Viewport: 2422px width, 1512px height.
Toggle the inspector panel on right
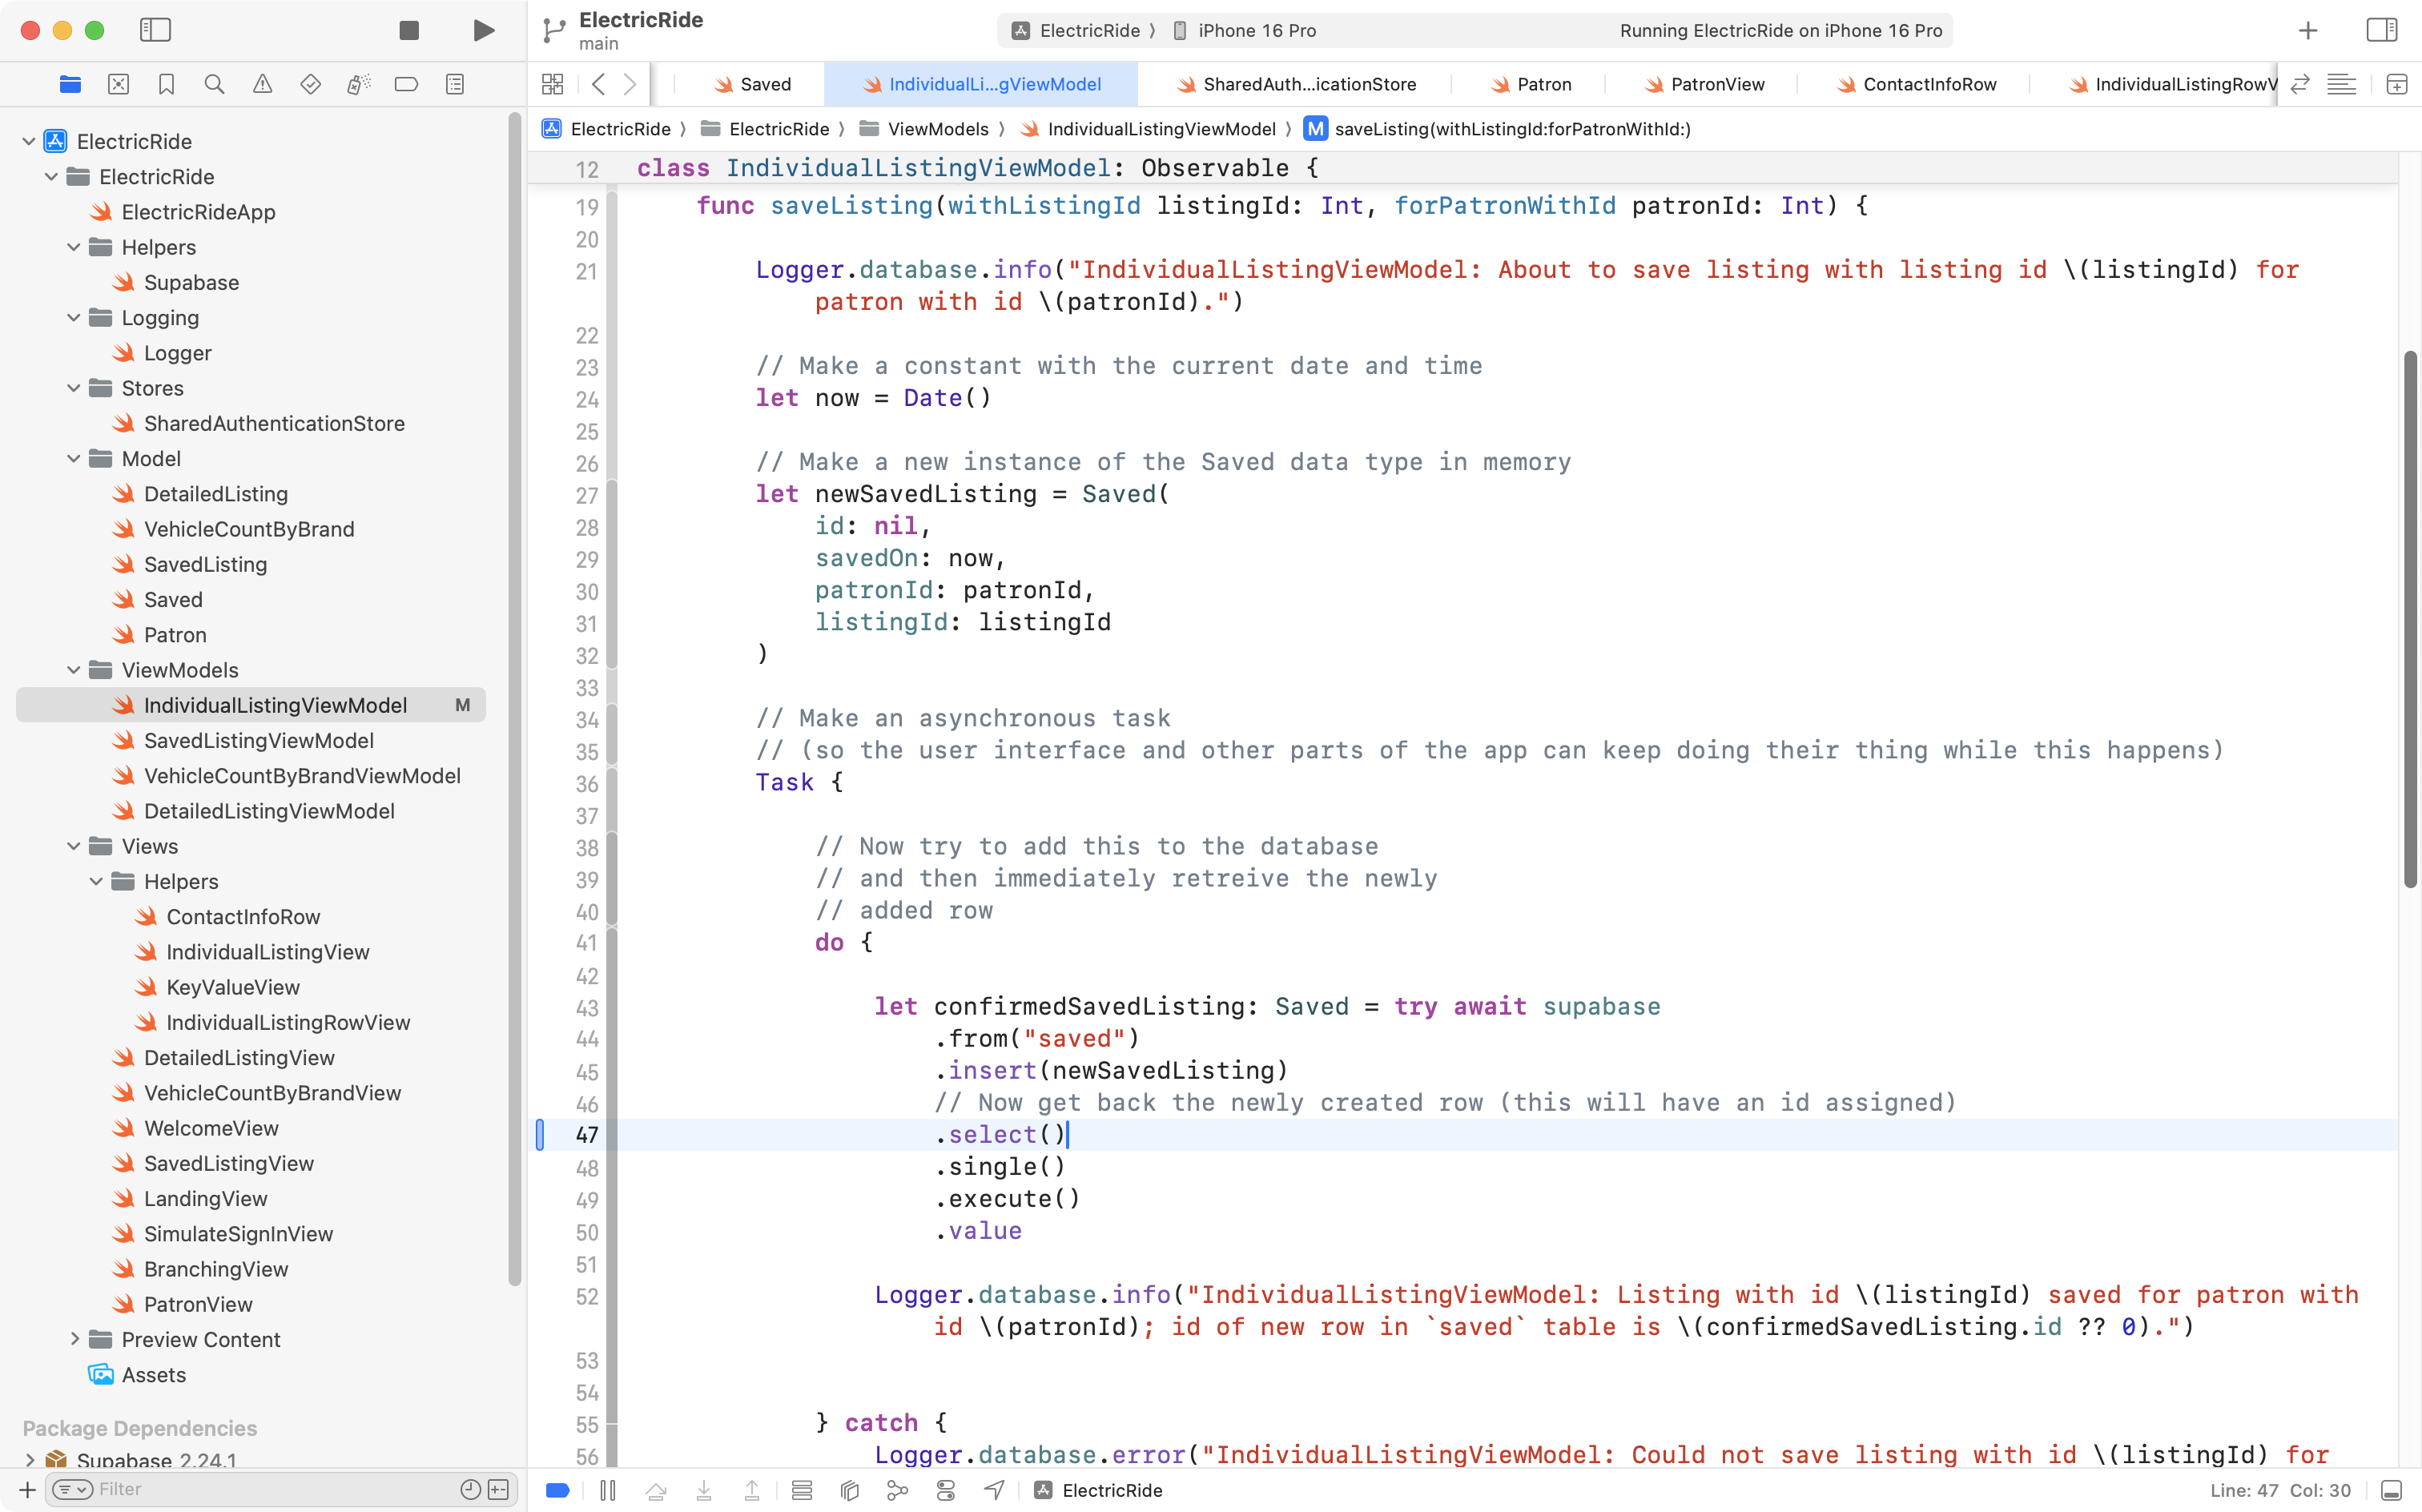click(x=2381, y=30)
